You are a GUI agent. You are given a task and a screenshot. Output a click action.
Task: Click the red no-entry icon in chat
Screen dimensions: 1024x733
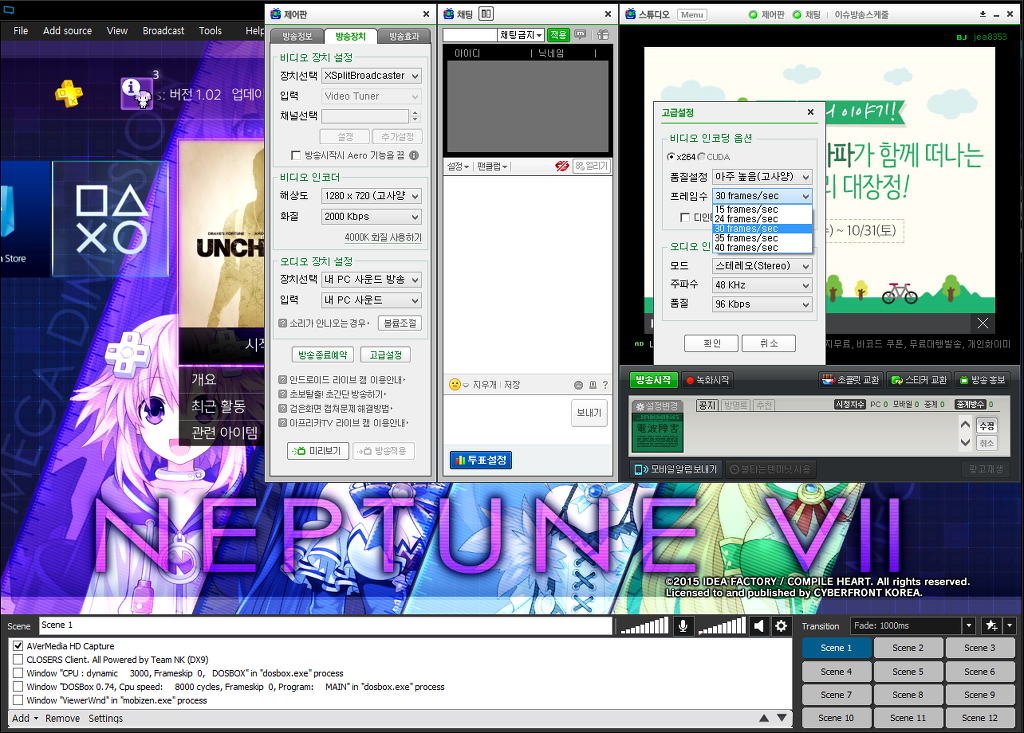click(562, 166)
